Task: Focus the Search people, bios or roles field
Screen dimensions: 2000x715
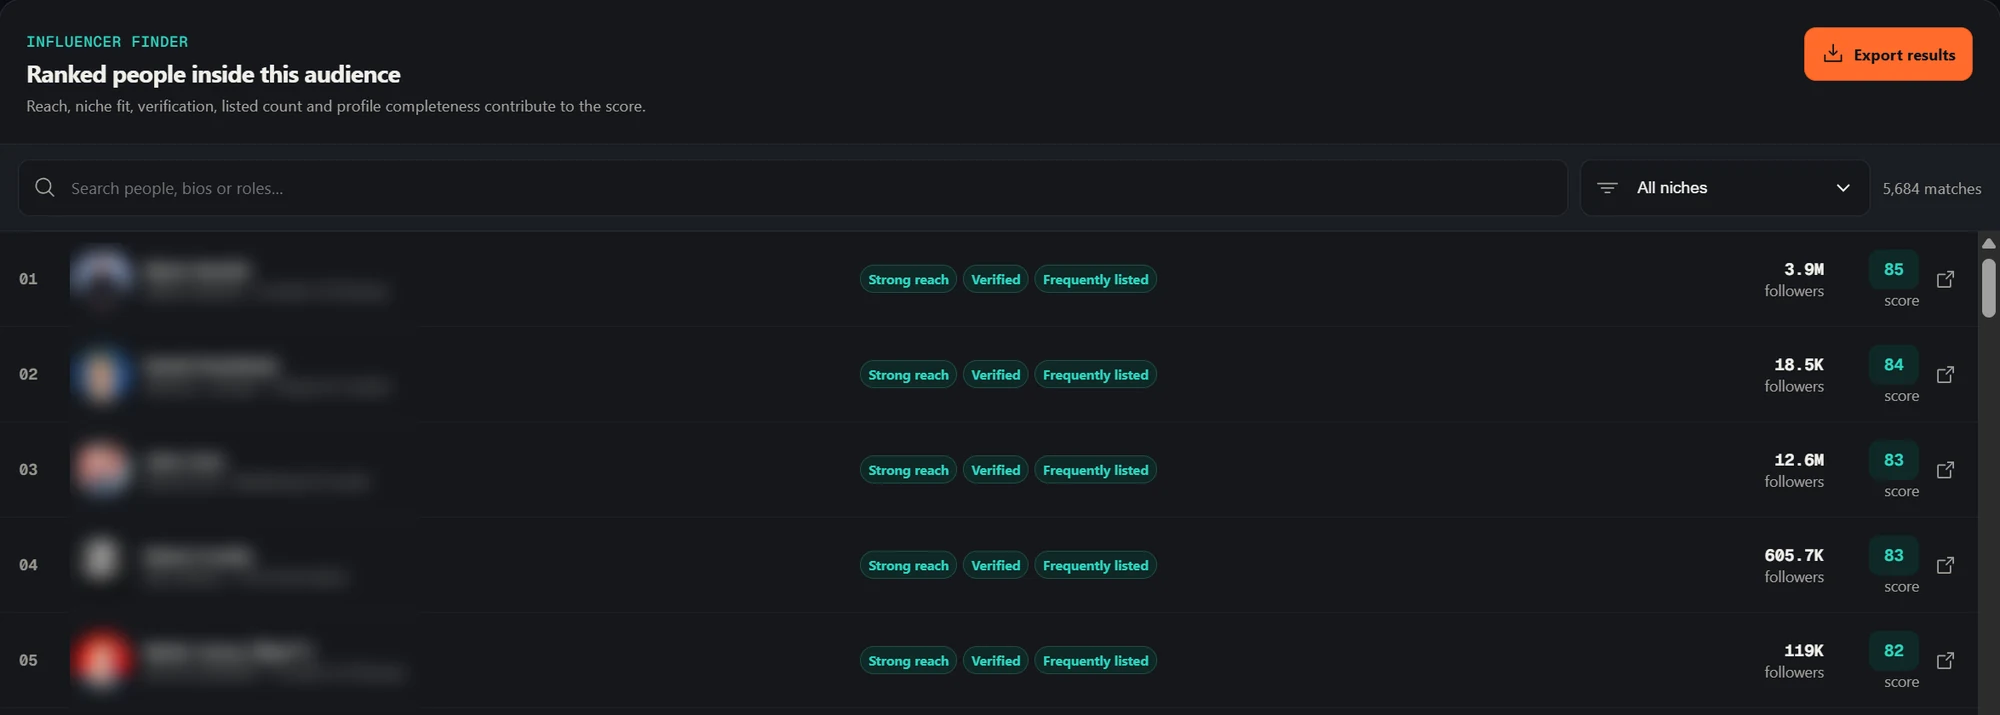Action: pyautogui.click(x=793, y=188)
